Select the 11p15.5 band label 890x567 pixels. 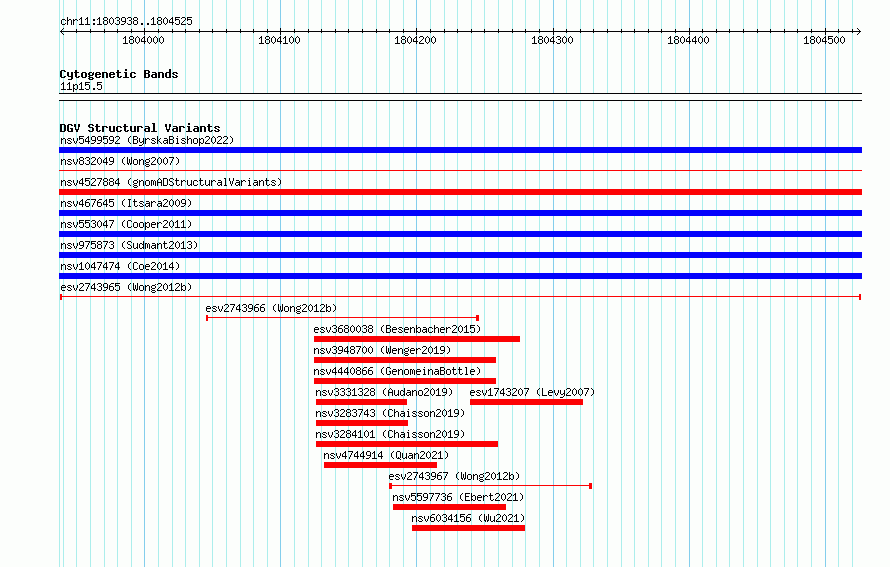click(x=81, y=86)
